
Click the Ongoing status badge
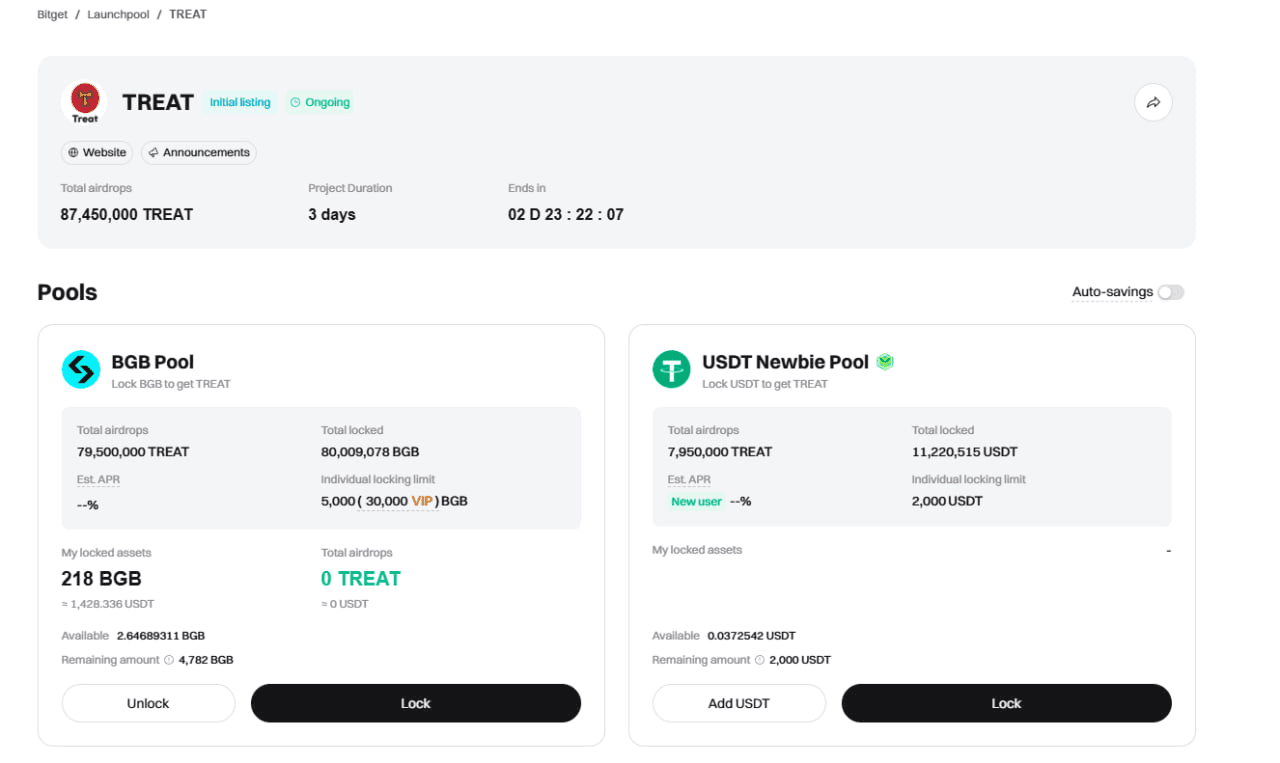click(x=320, y=102)
